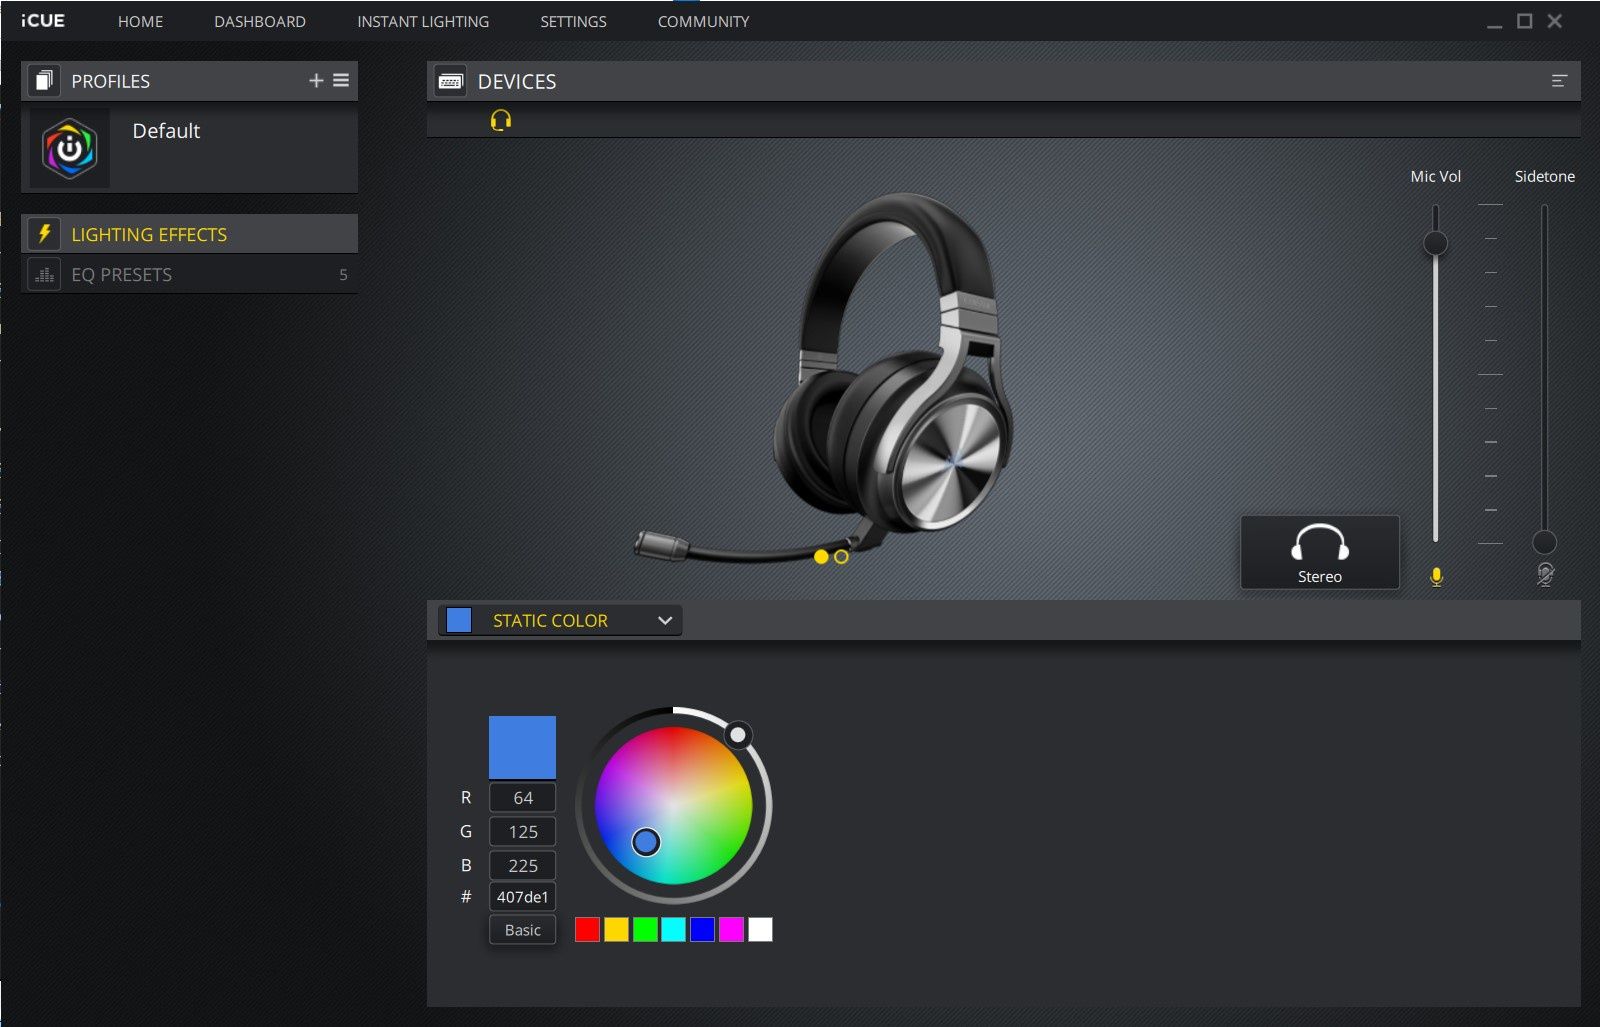Click the headset product image
Screen dimensions: 1600x1027
824,378
